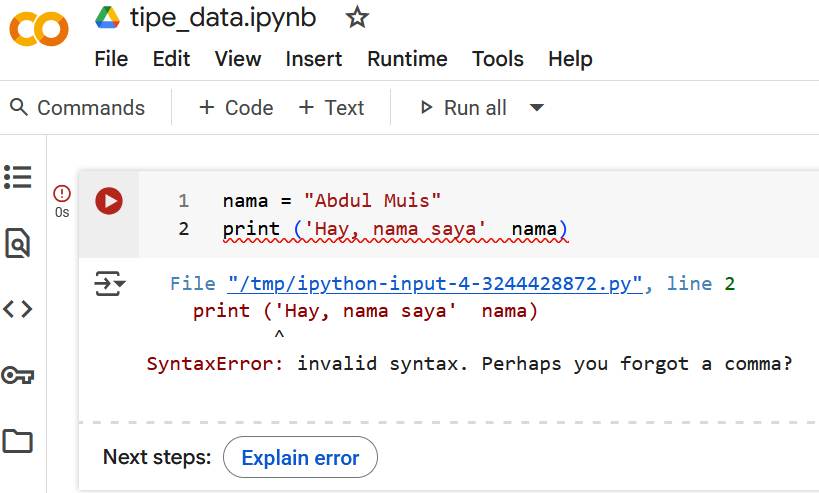This screenshot has height=493, width=819.
Task: Open the /tmp/ipython-input-4-3244428872.py file link
Action: 435,284
